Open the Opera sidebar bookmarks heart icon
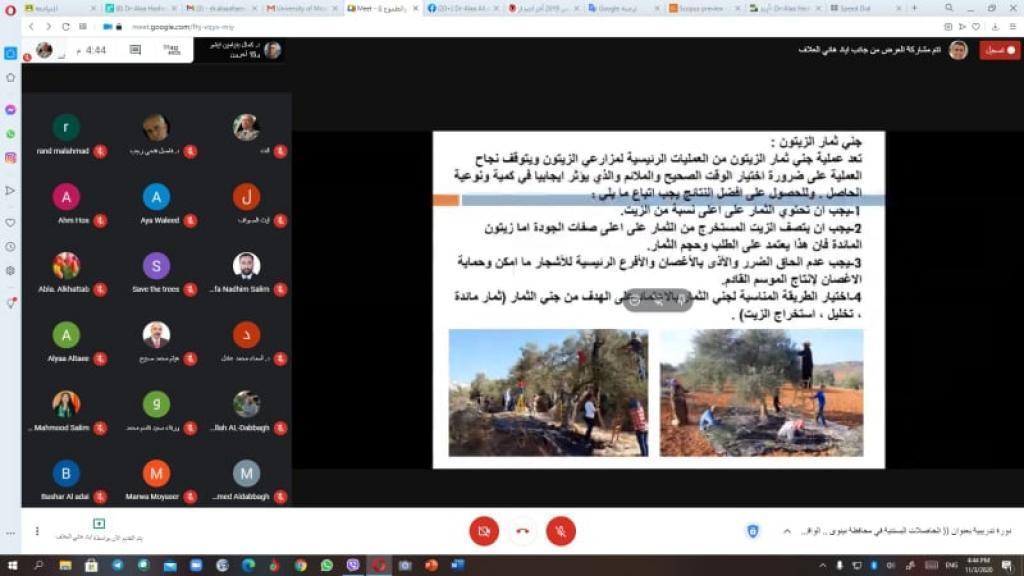This screenshot has height=576, width=1024. click(x=10, y=222)
